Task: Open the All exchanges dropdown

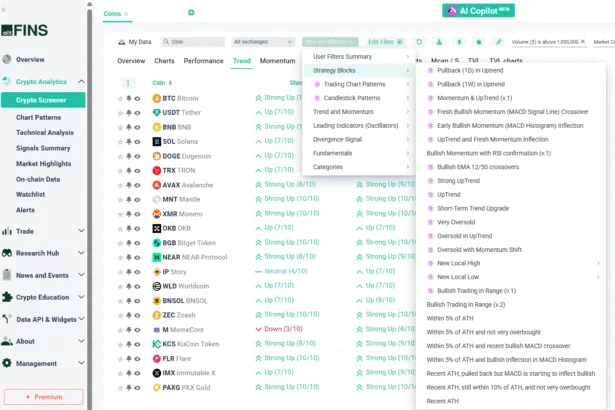Action: tap(263, 42)
